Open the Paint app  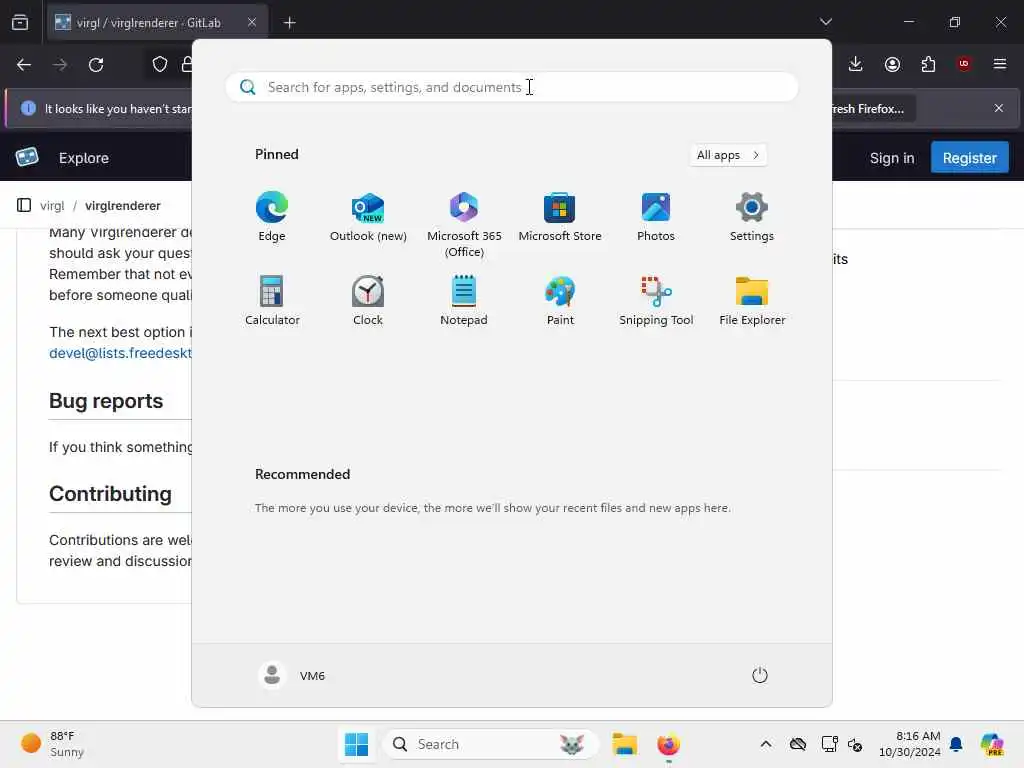pos(560,300)
